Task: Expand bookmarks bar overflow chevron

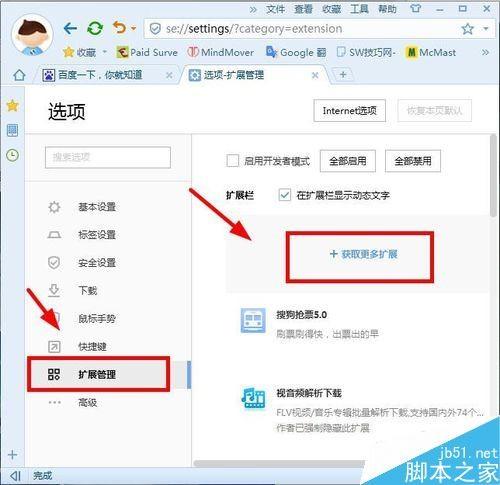Action: click(485, 52)
